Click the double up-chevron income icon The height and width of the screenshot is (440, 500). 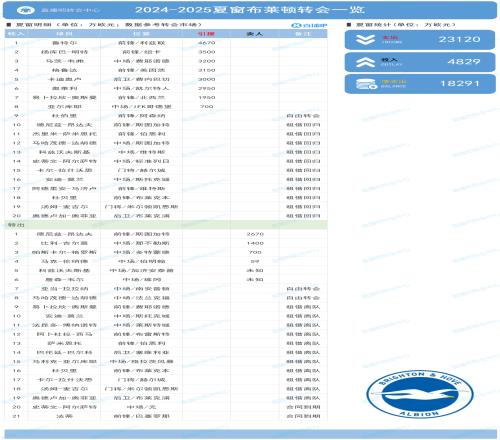pyautogui.click(x=365, y=62)
